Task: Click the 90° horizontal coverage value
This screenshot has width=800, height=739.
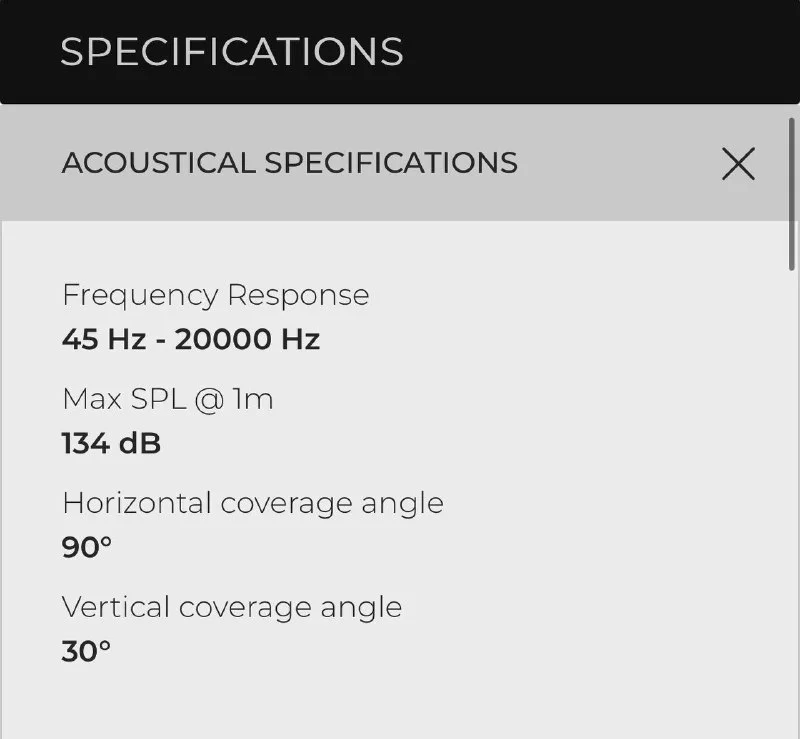Action: click(87, 547)
